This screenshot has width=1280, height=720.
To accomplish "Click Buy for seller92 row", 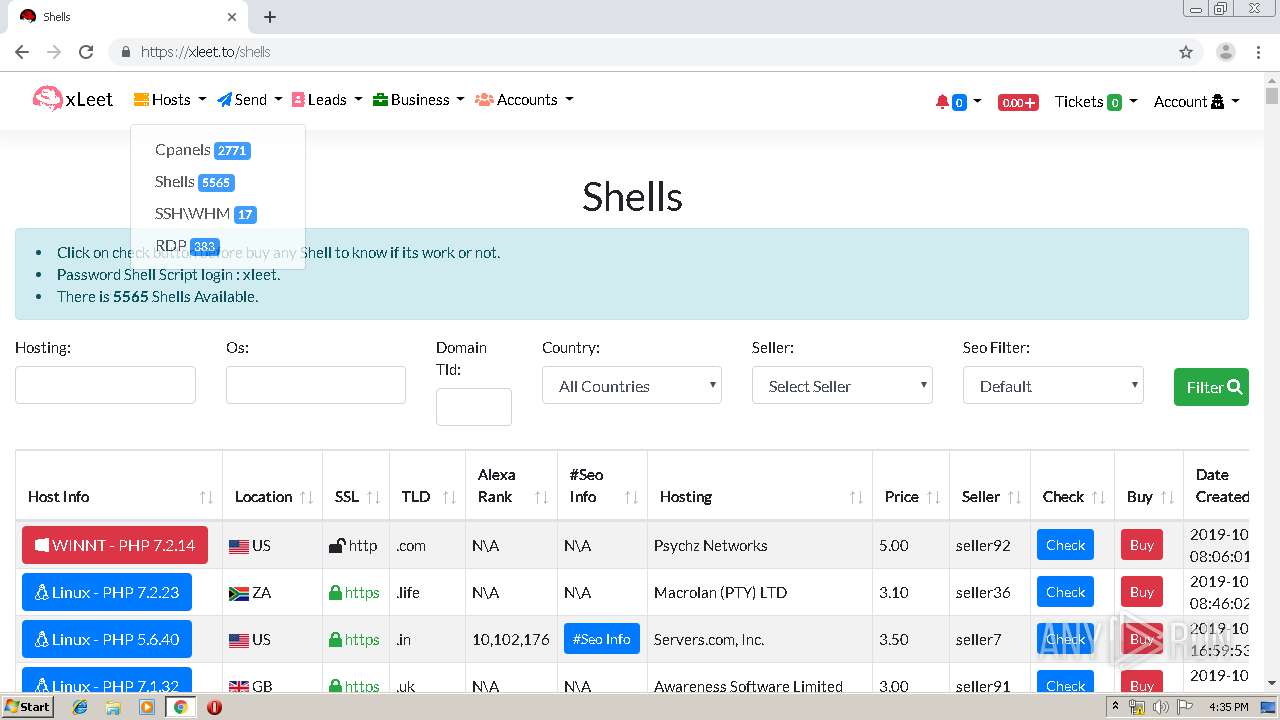I will (x=1142, y=545).
